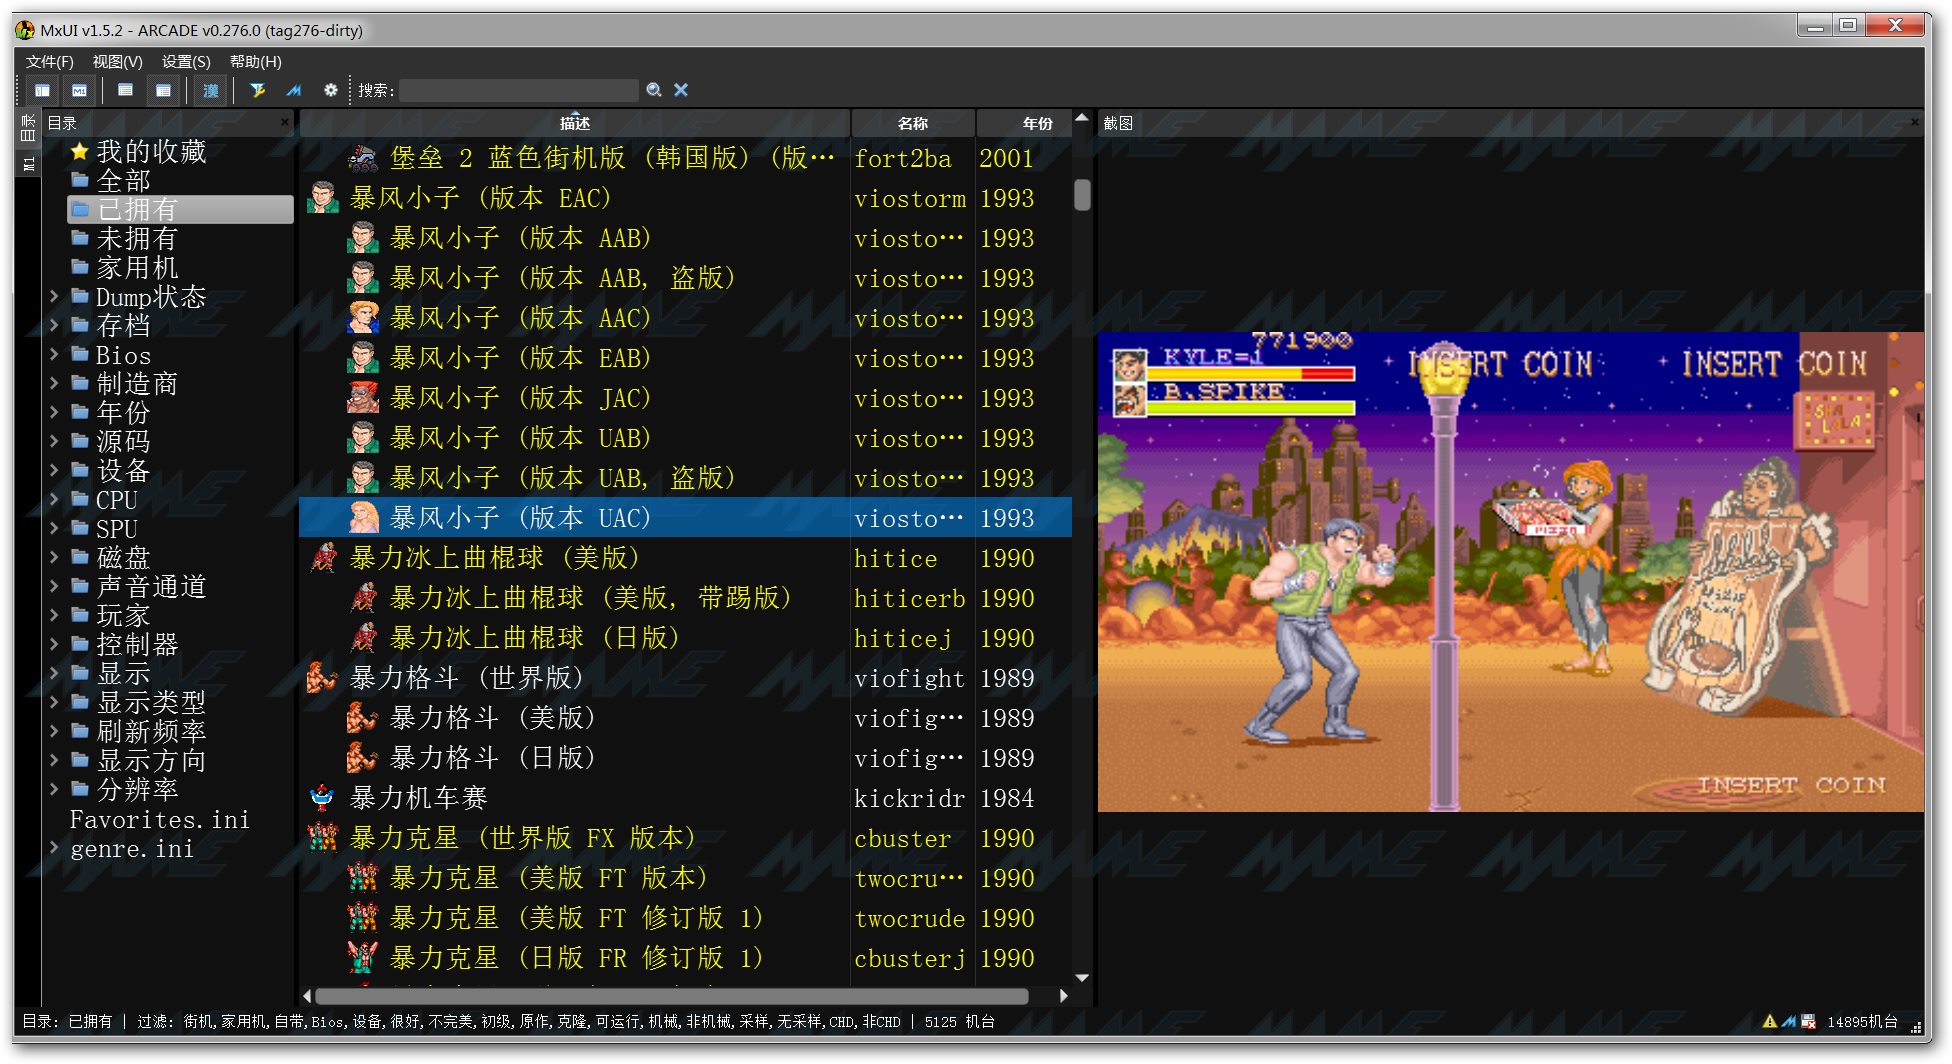Screen dimensions: 1952x1064
Task: Select the grouped list view icon
Action: [163, 90]
